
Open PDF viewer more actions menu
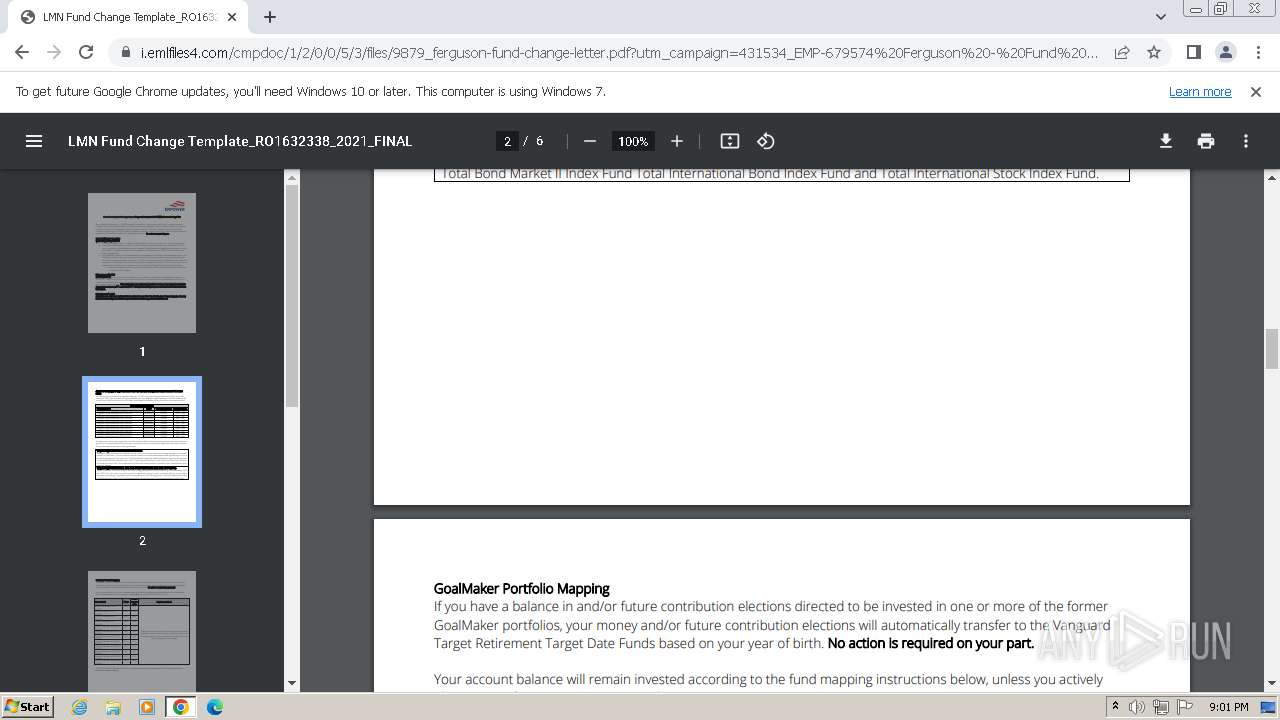coord(1246,141)
